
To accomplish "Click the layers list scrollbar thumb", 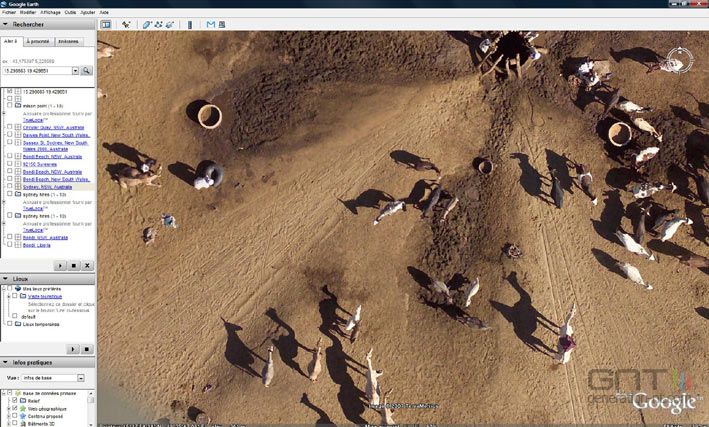I will pos(91,400).
